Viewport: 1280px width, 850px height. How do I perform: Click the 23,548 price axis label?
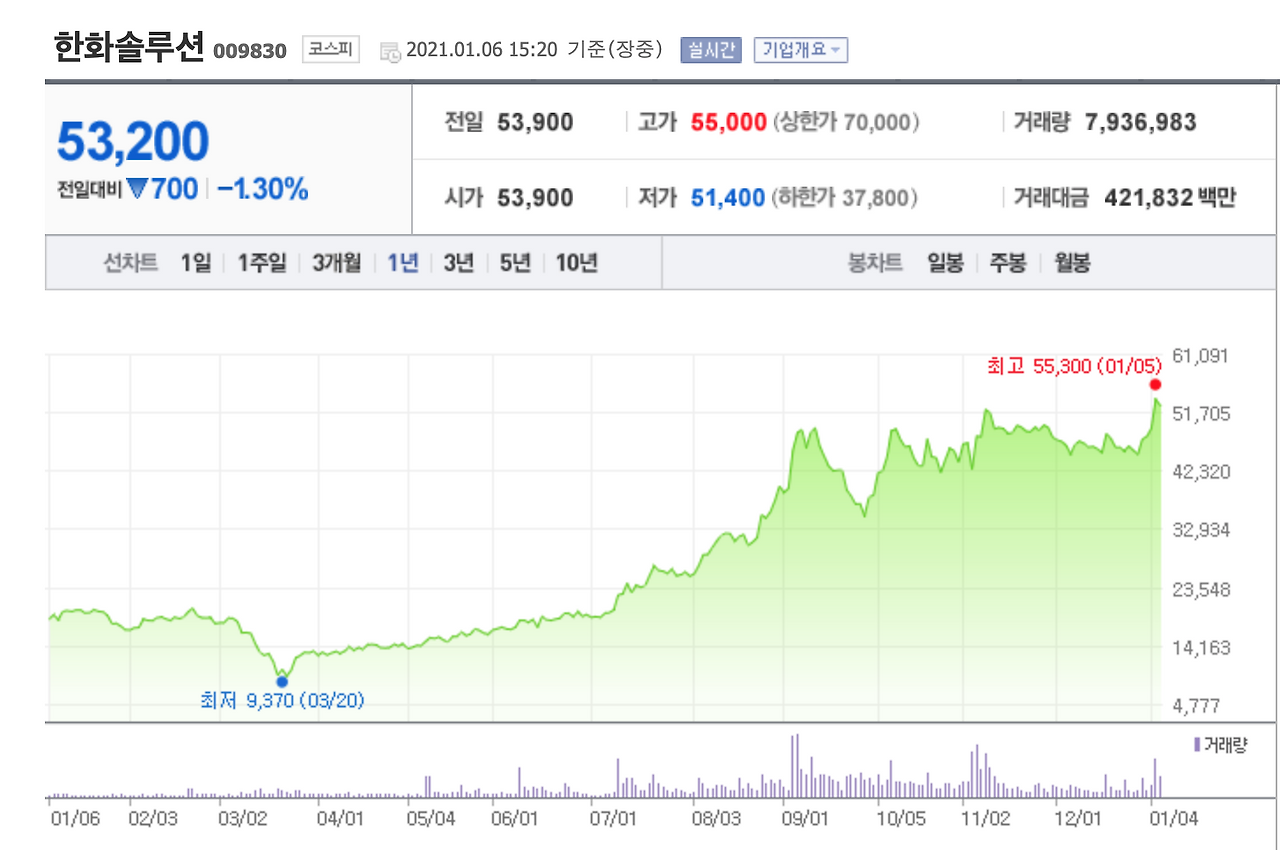point(1200,589)
